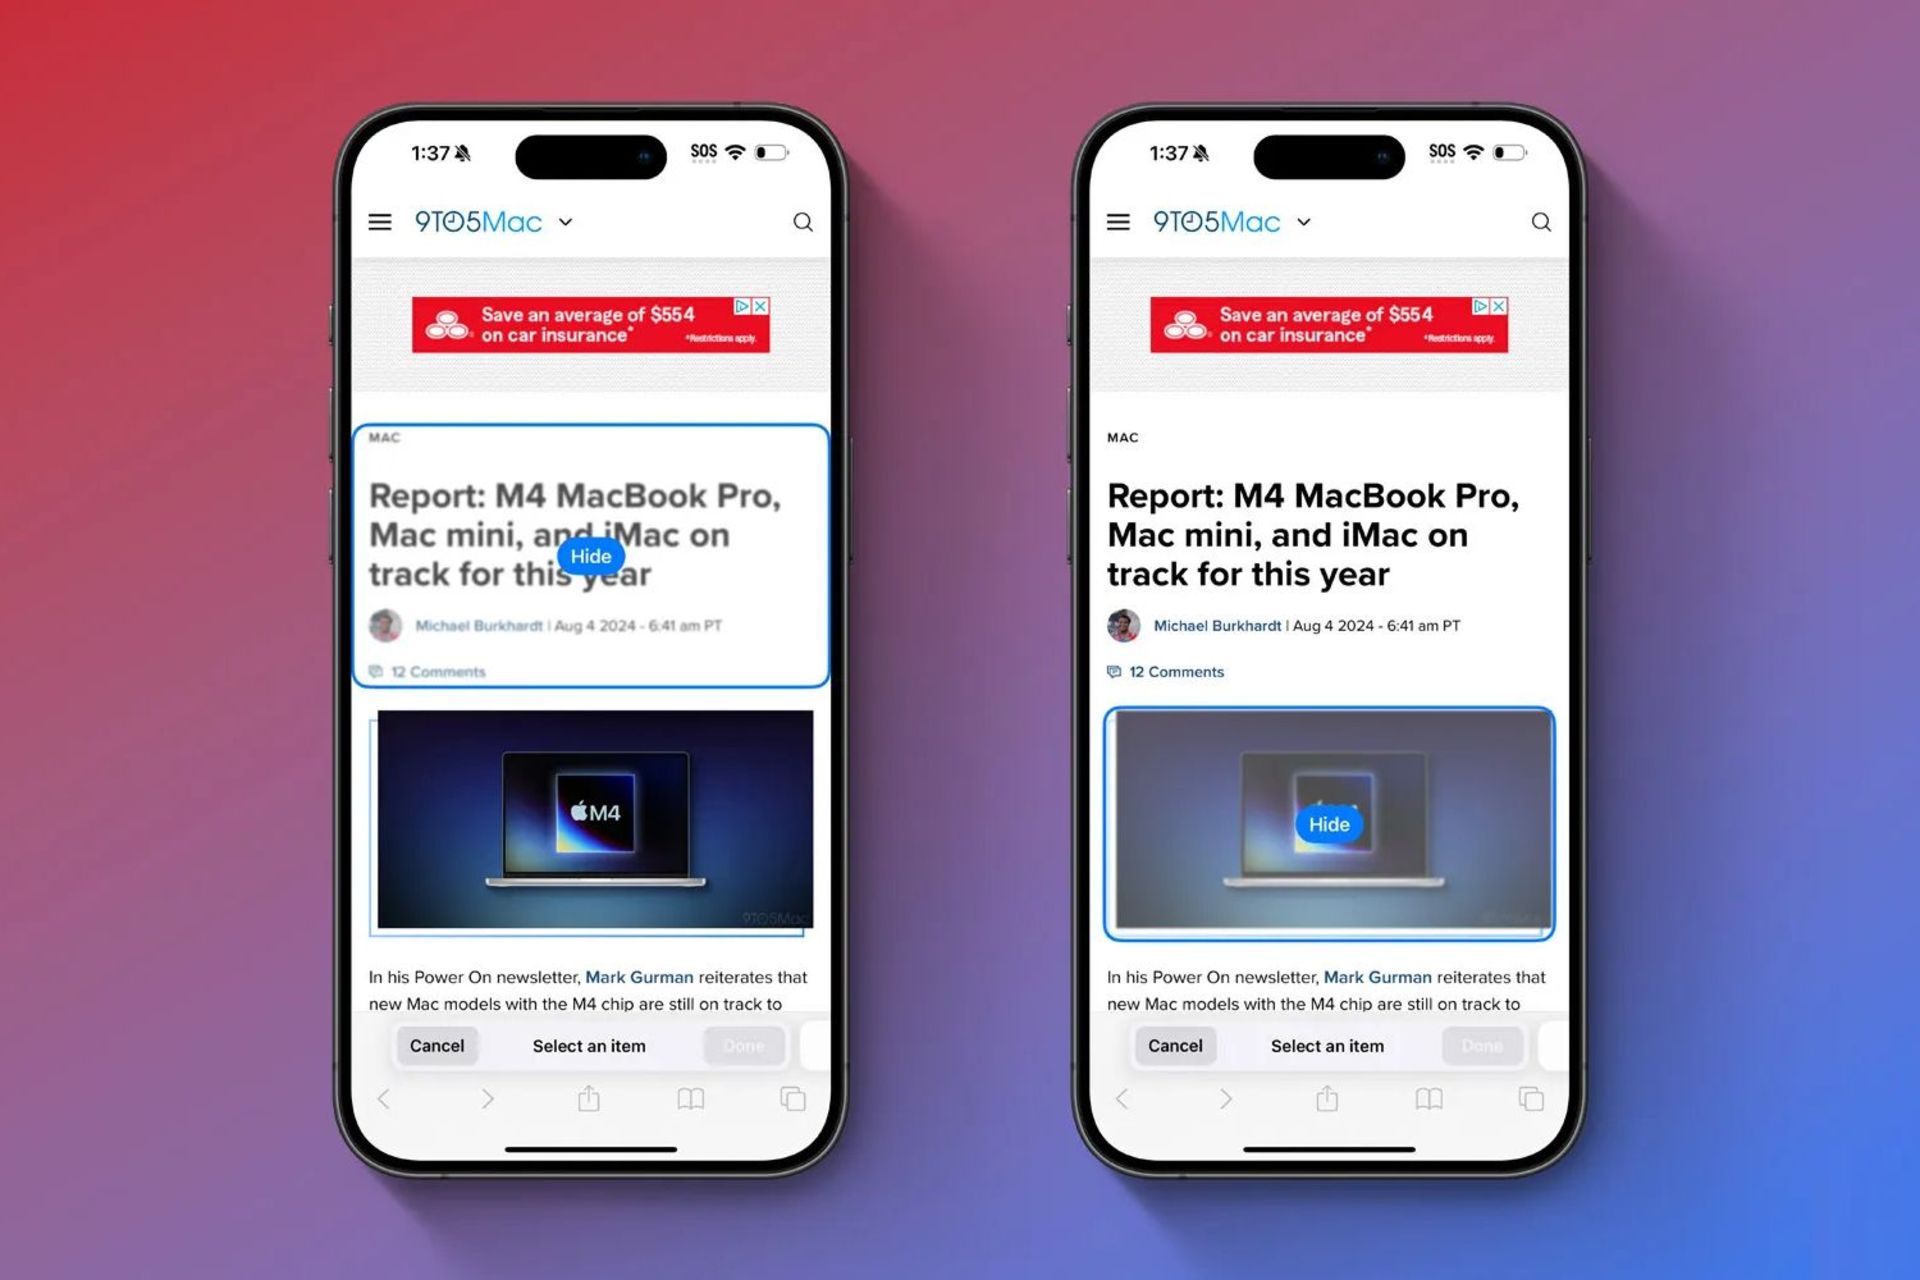Tap the search icon on 9TO5Mac
The height and width of the screenshot is (1280, 1920).
click(803, 221)
